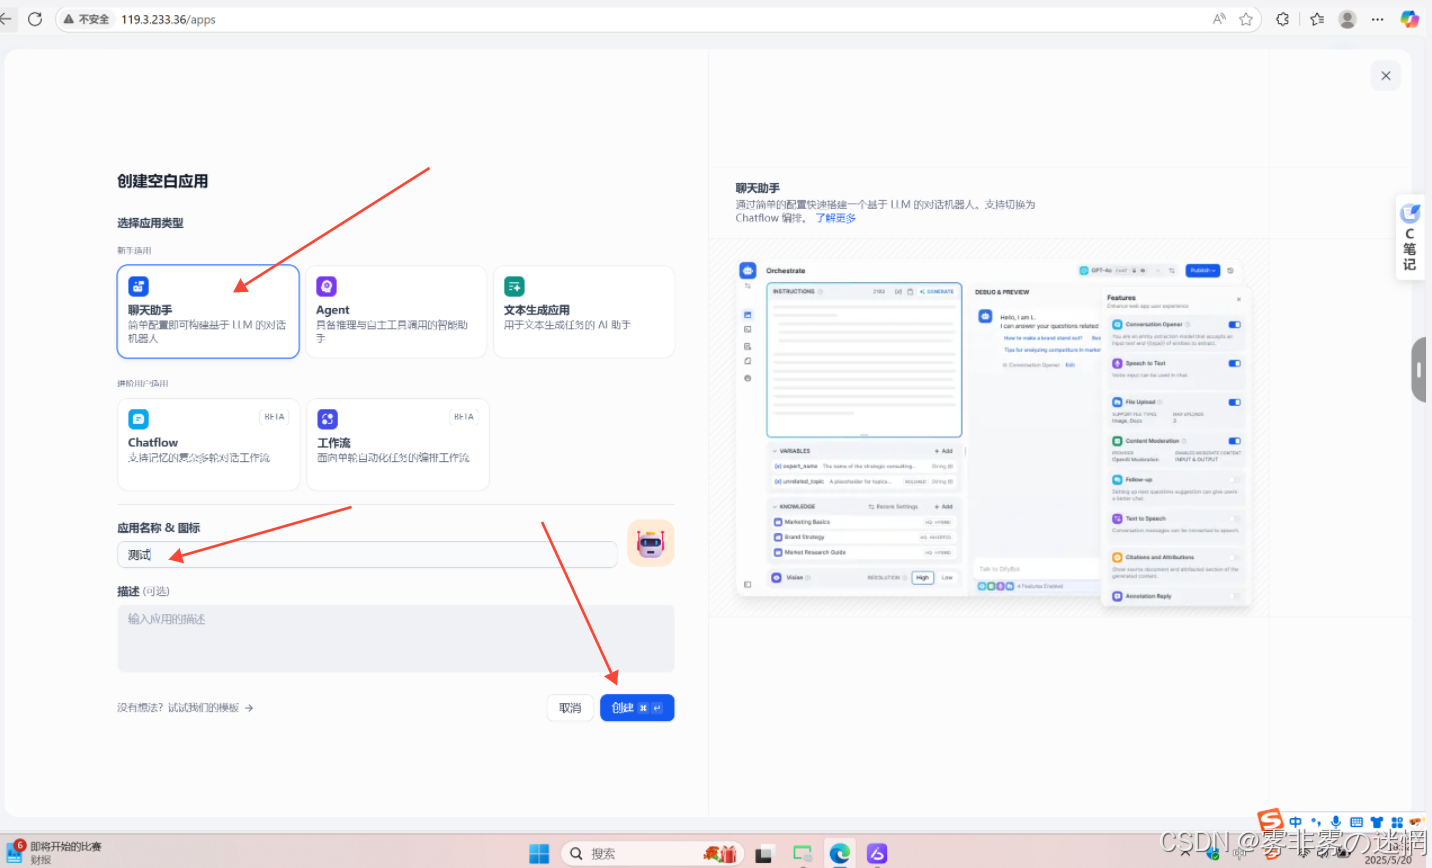The image size is (1432, 868).
Task: Switch to Microsoft Edge on taskbar
Action: 840,853
